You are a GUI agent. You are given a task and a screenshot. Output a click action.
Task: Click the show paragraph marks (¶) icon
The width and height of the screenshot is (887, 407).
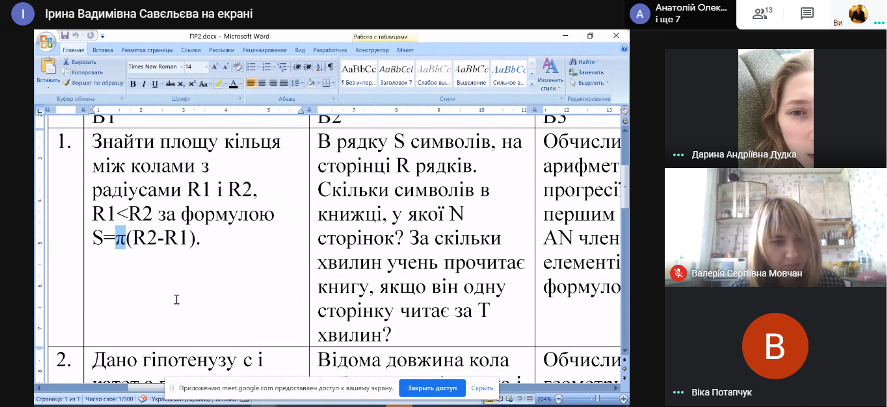pos(330,67)
